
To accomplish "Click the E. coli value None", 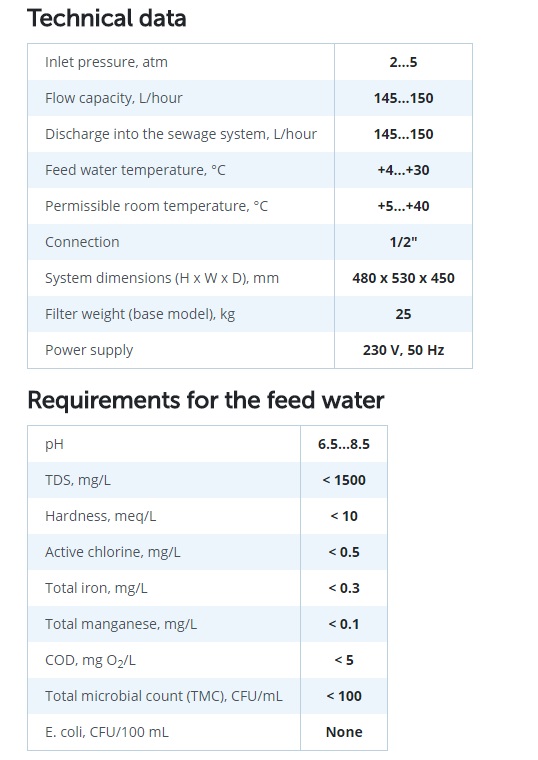I will coord(344,732).
